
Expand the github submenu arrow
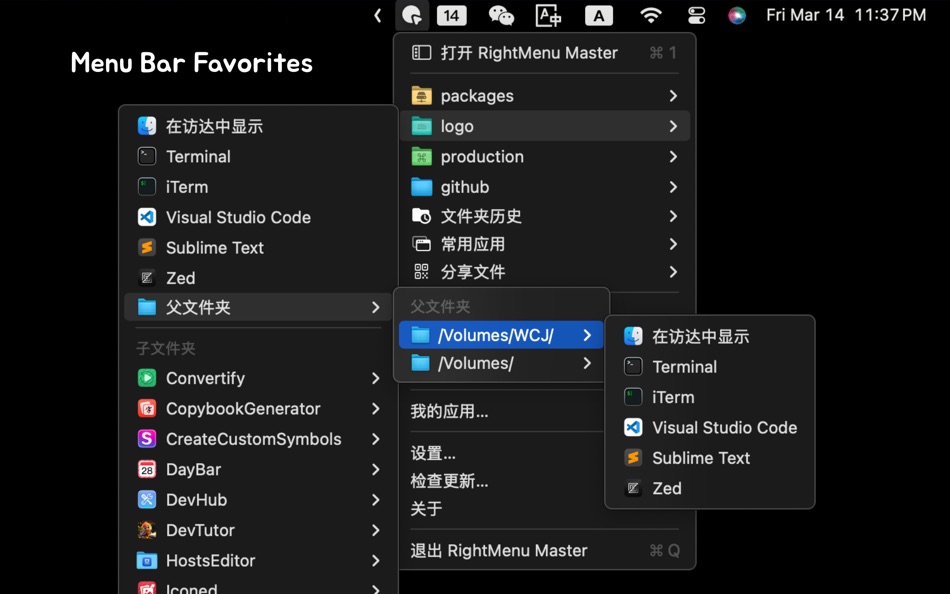[x=673, y=187]
